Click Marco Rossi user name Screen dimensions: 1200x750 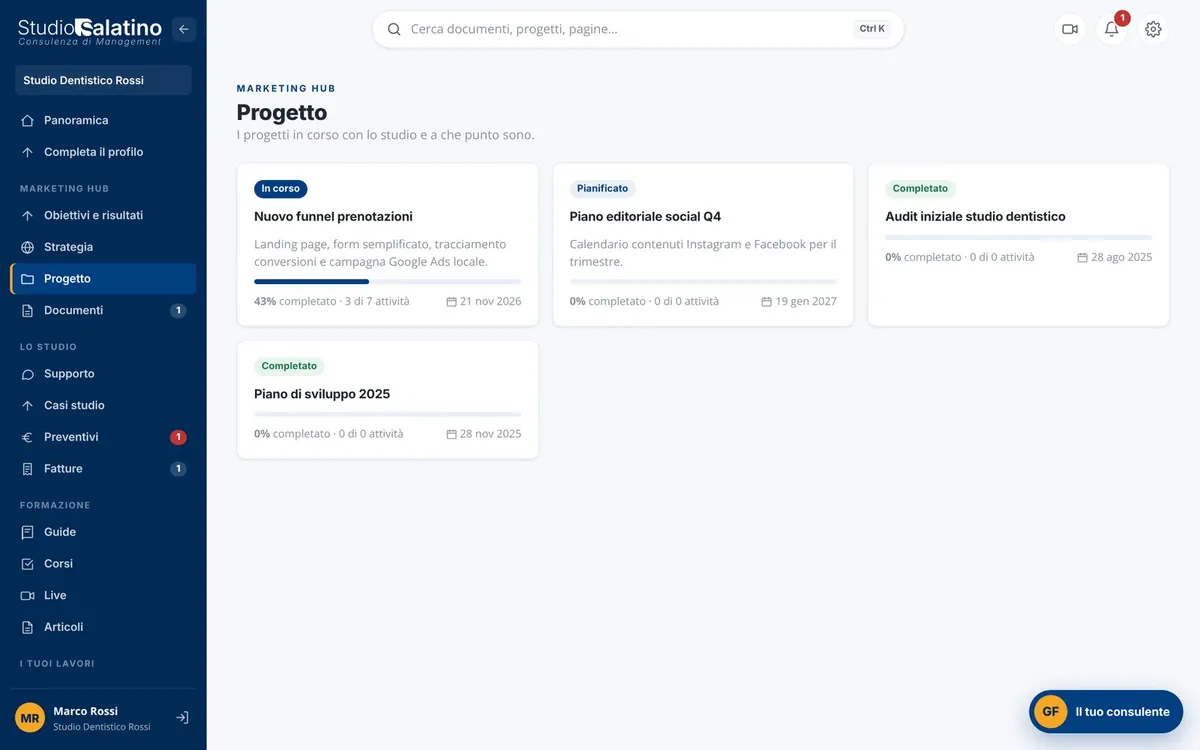(85, 711)
